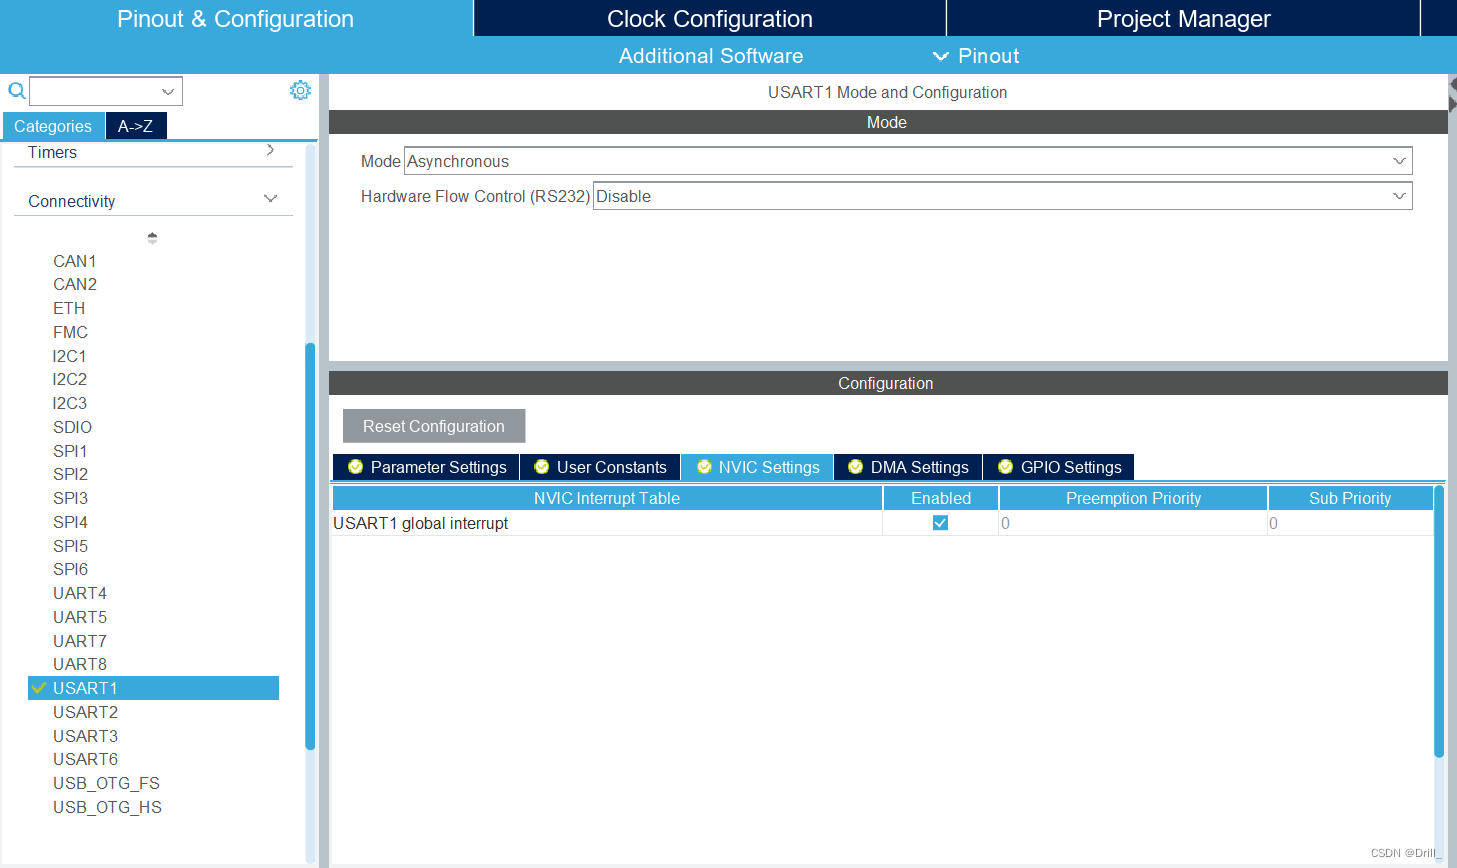Click the Sub Priority value cell
Viewport: 1457px width, 868px height.
point(1350,523)
